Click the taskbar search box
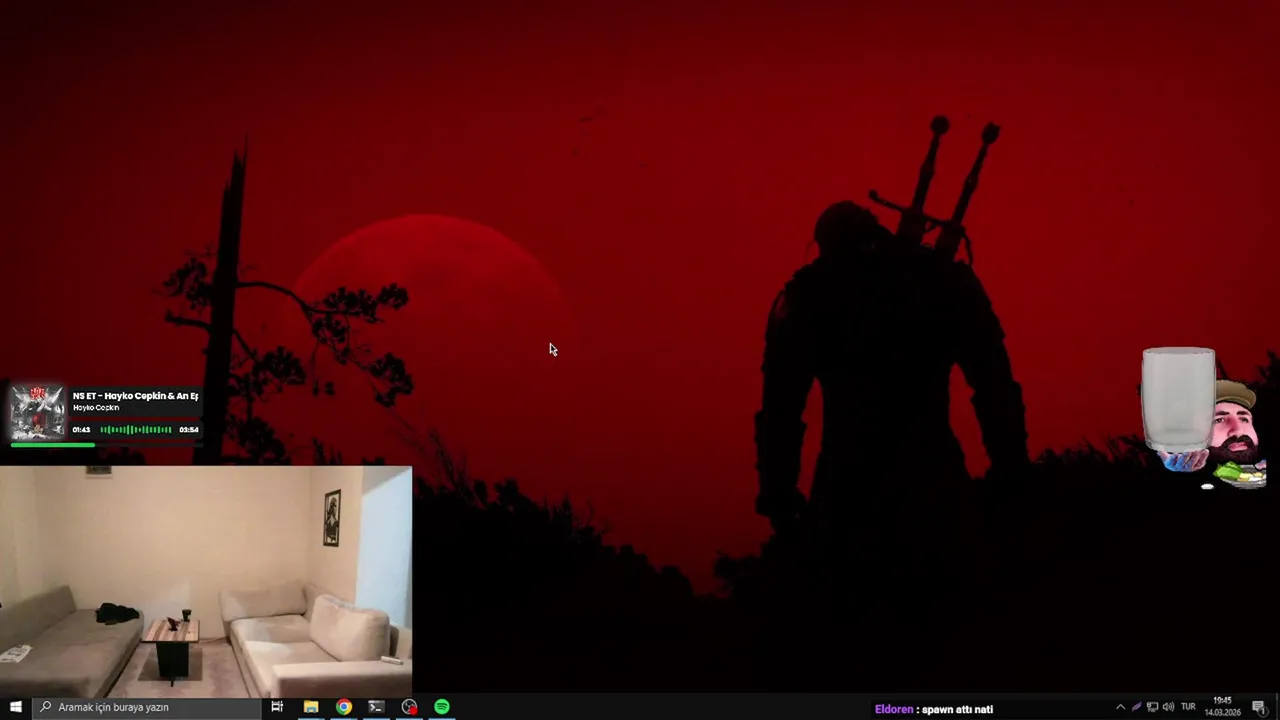The image size is (1280, 720). coord(146,707)
